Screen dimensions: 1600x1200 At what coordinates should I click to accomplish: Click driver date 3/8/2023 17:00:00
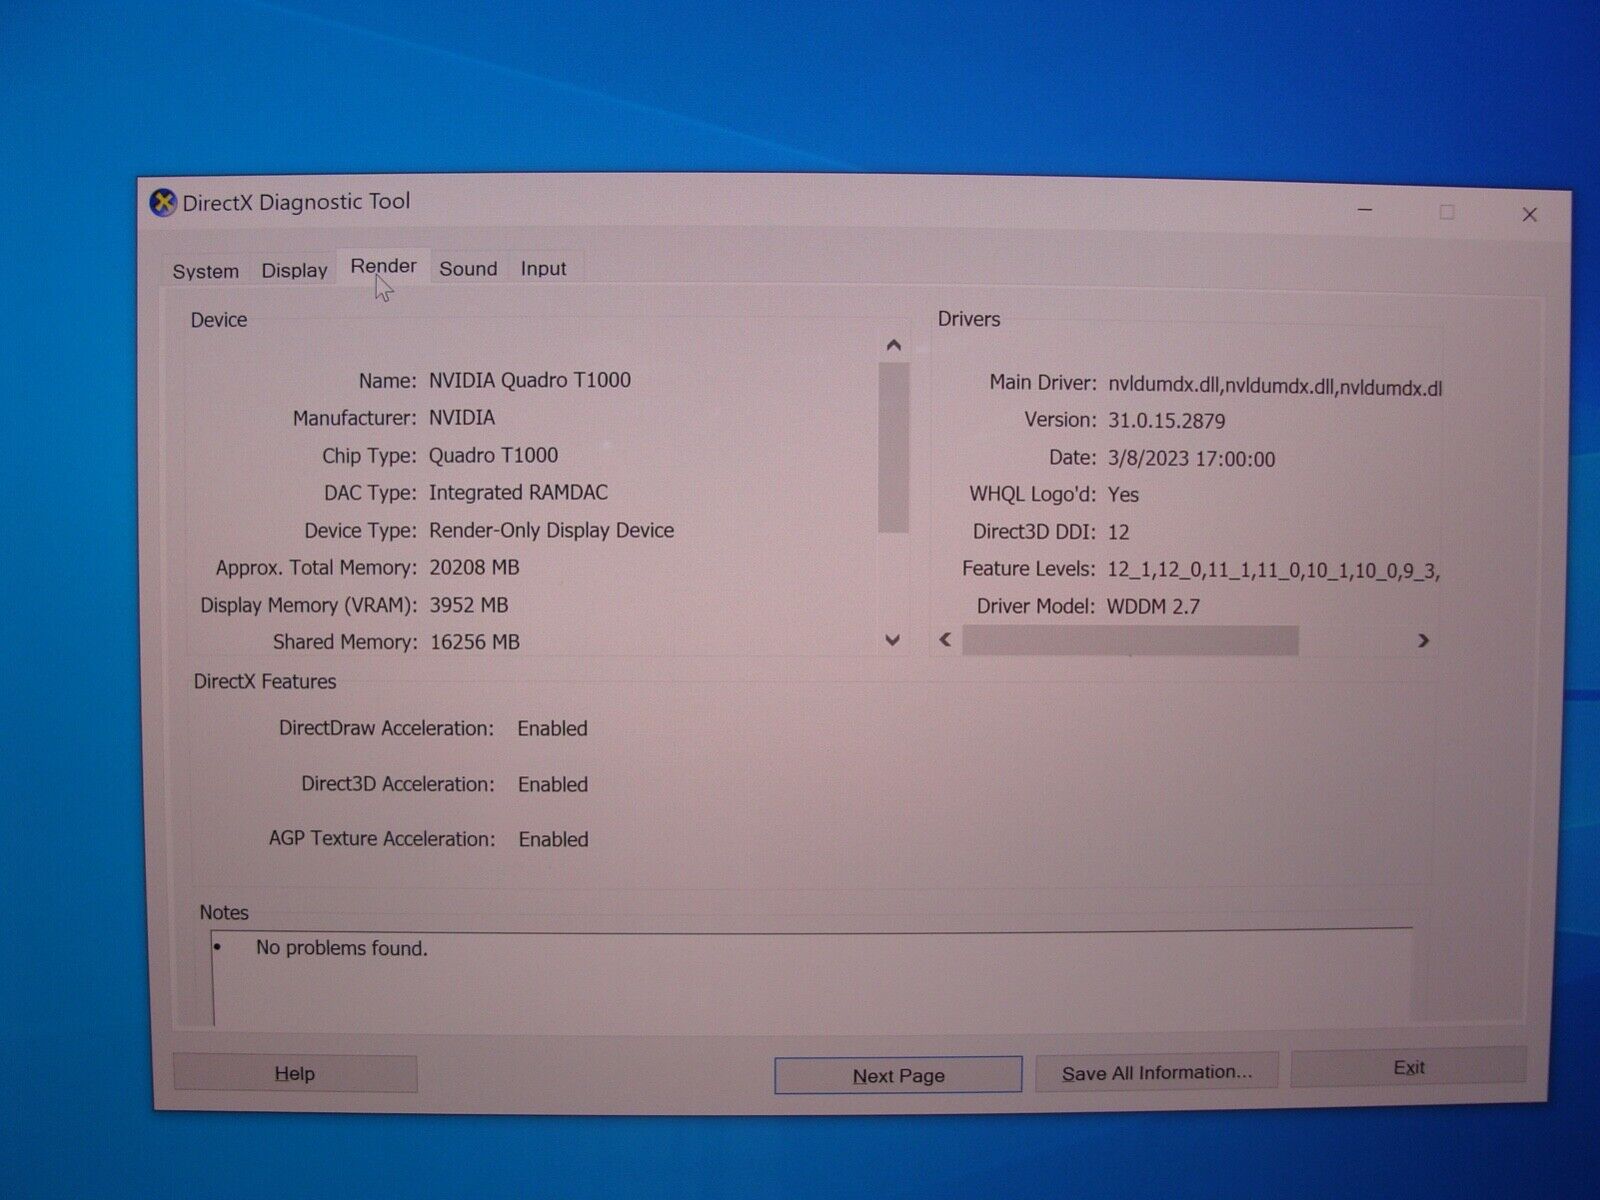click(x=1191, y=459)
